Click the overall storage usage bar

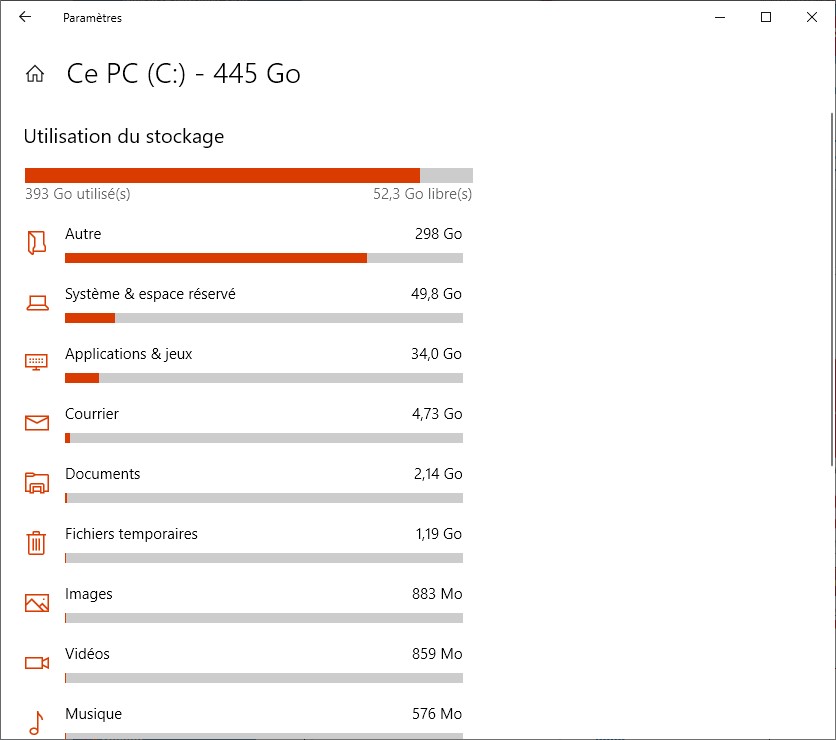point(248,175)
